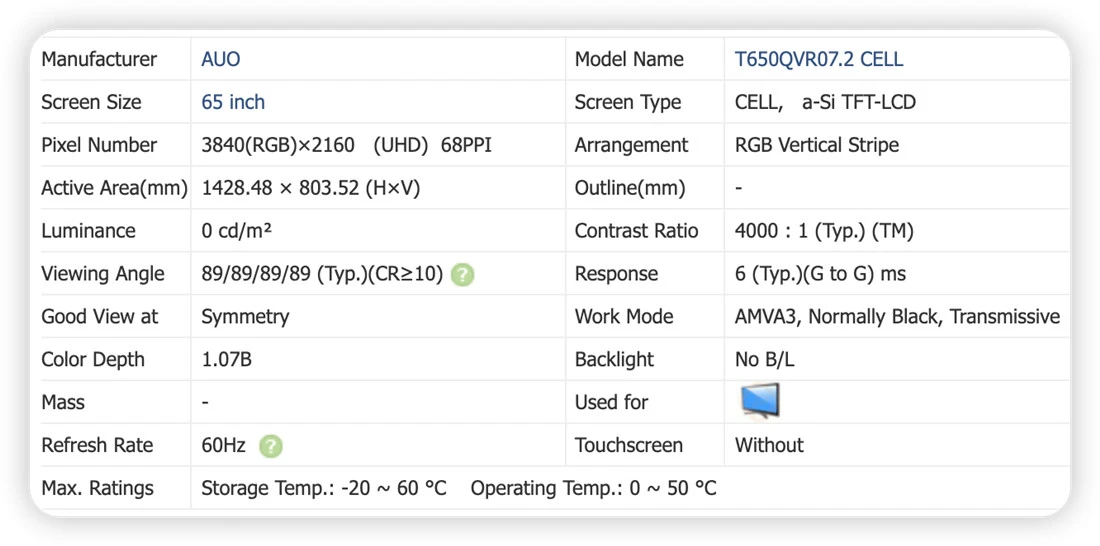Open the T650QVR07.2 CELL model link
This screenshot has height=546, width=1100.
tap(819, 59)
